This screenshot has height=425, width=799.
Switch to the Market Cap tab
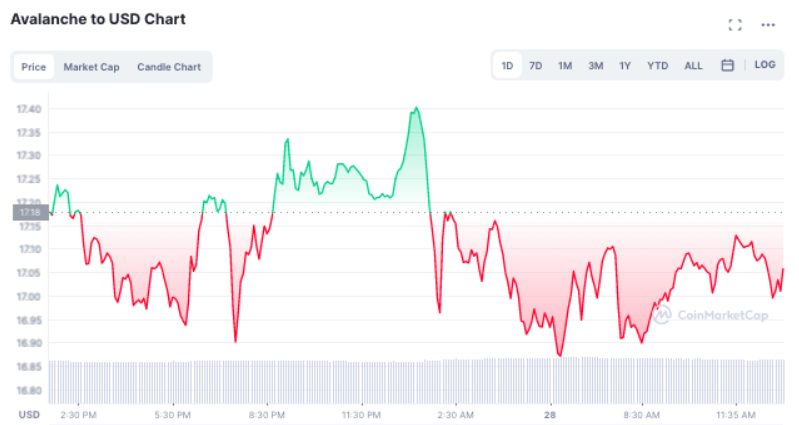(91, 67)
